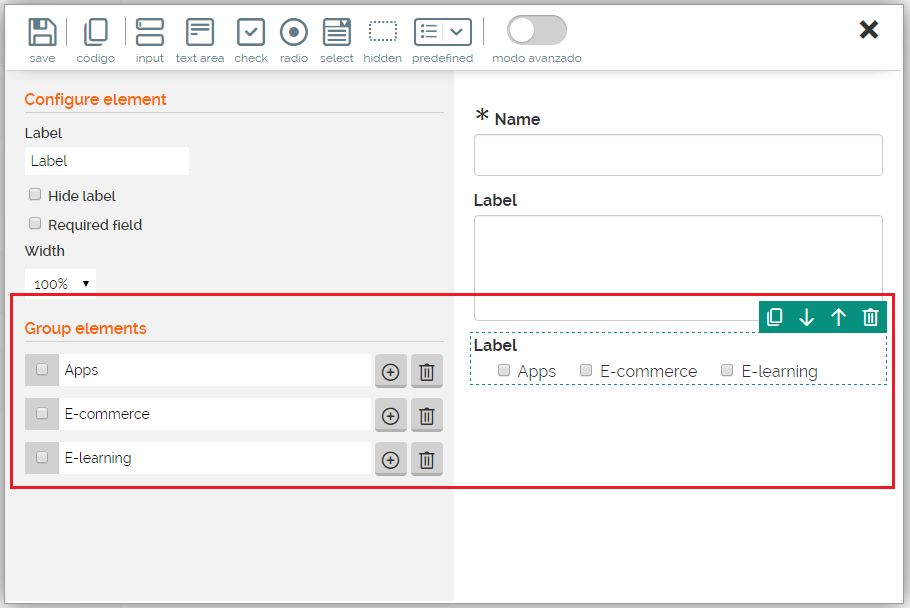Toggle the modo avanzado switch
The image size is (910, 608).
pos(536,31)
